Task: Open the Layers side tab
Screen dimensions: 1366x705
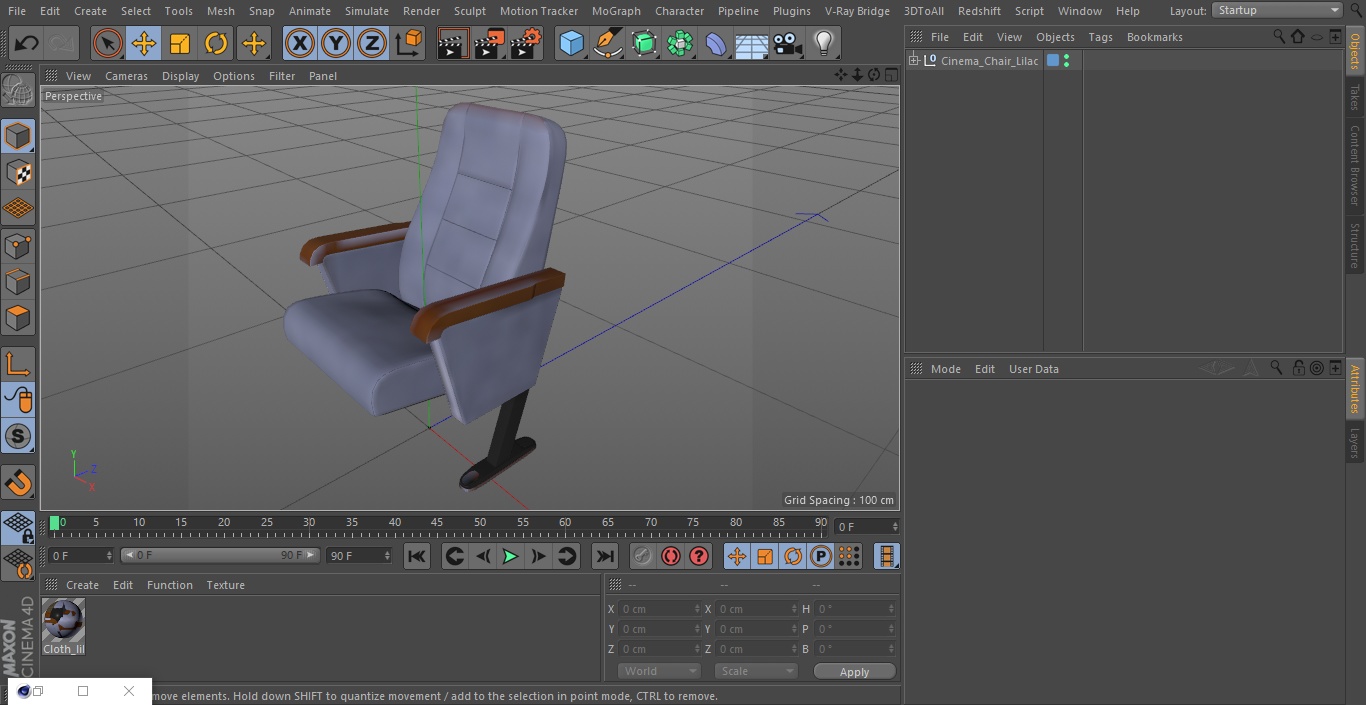Action: (x=1355, y=442)
